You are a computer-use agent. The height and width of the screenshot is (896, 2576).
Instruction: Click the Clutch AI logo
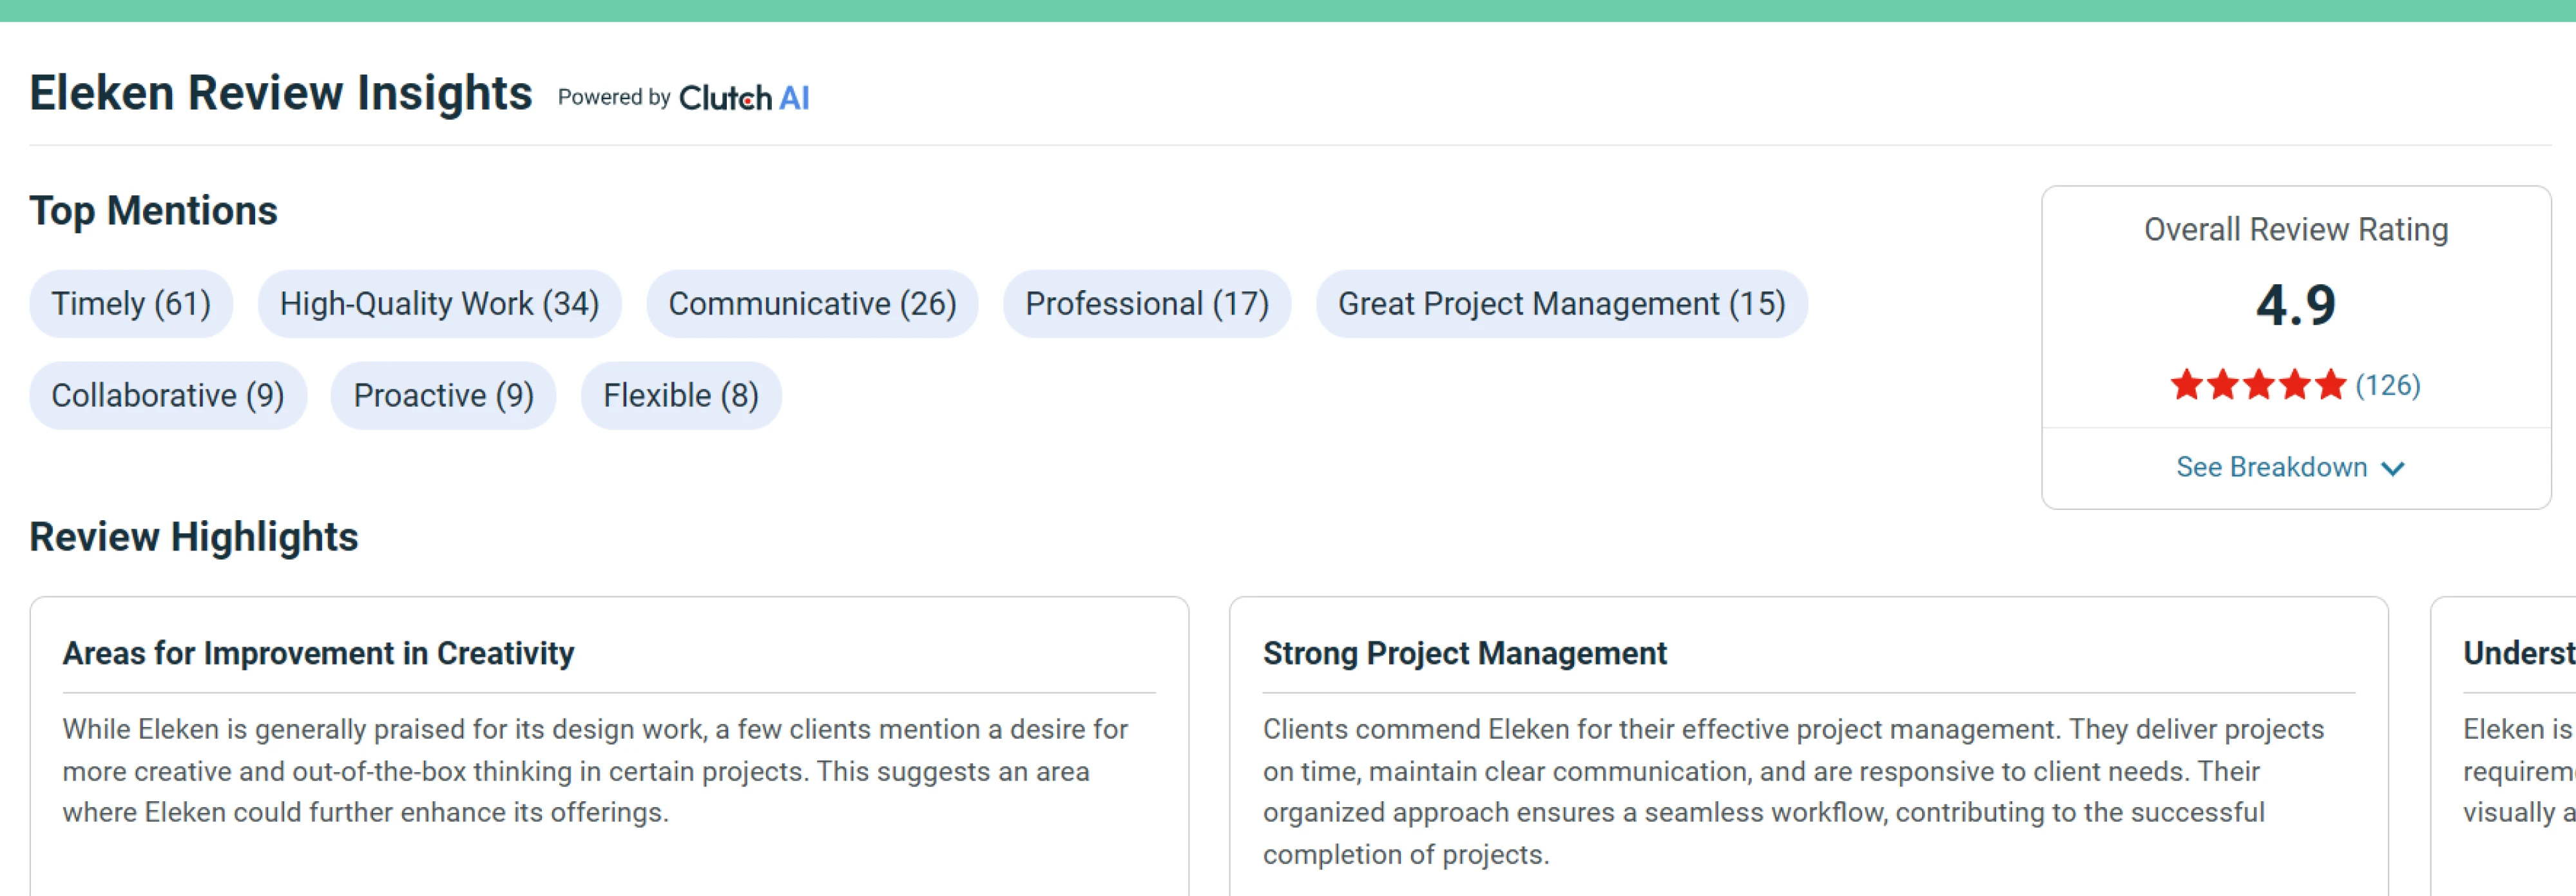coord(743,98)
